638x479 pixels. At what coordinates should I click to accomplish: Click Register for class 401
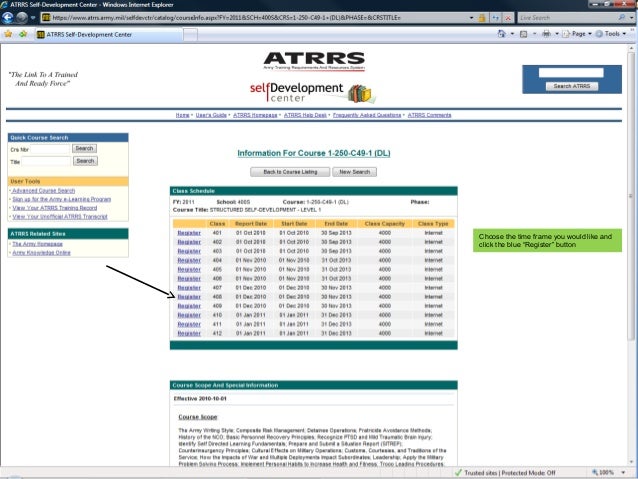189,233
